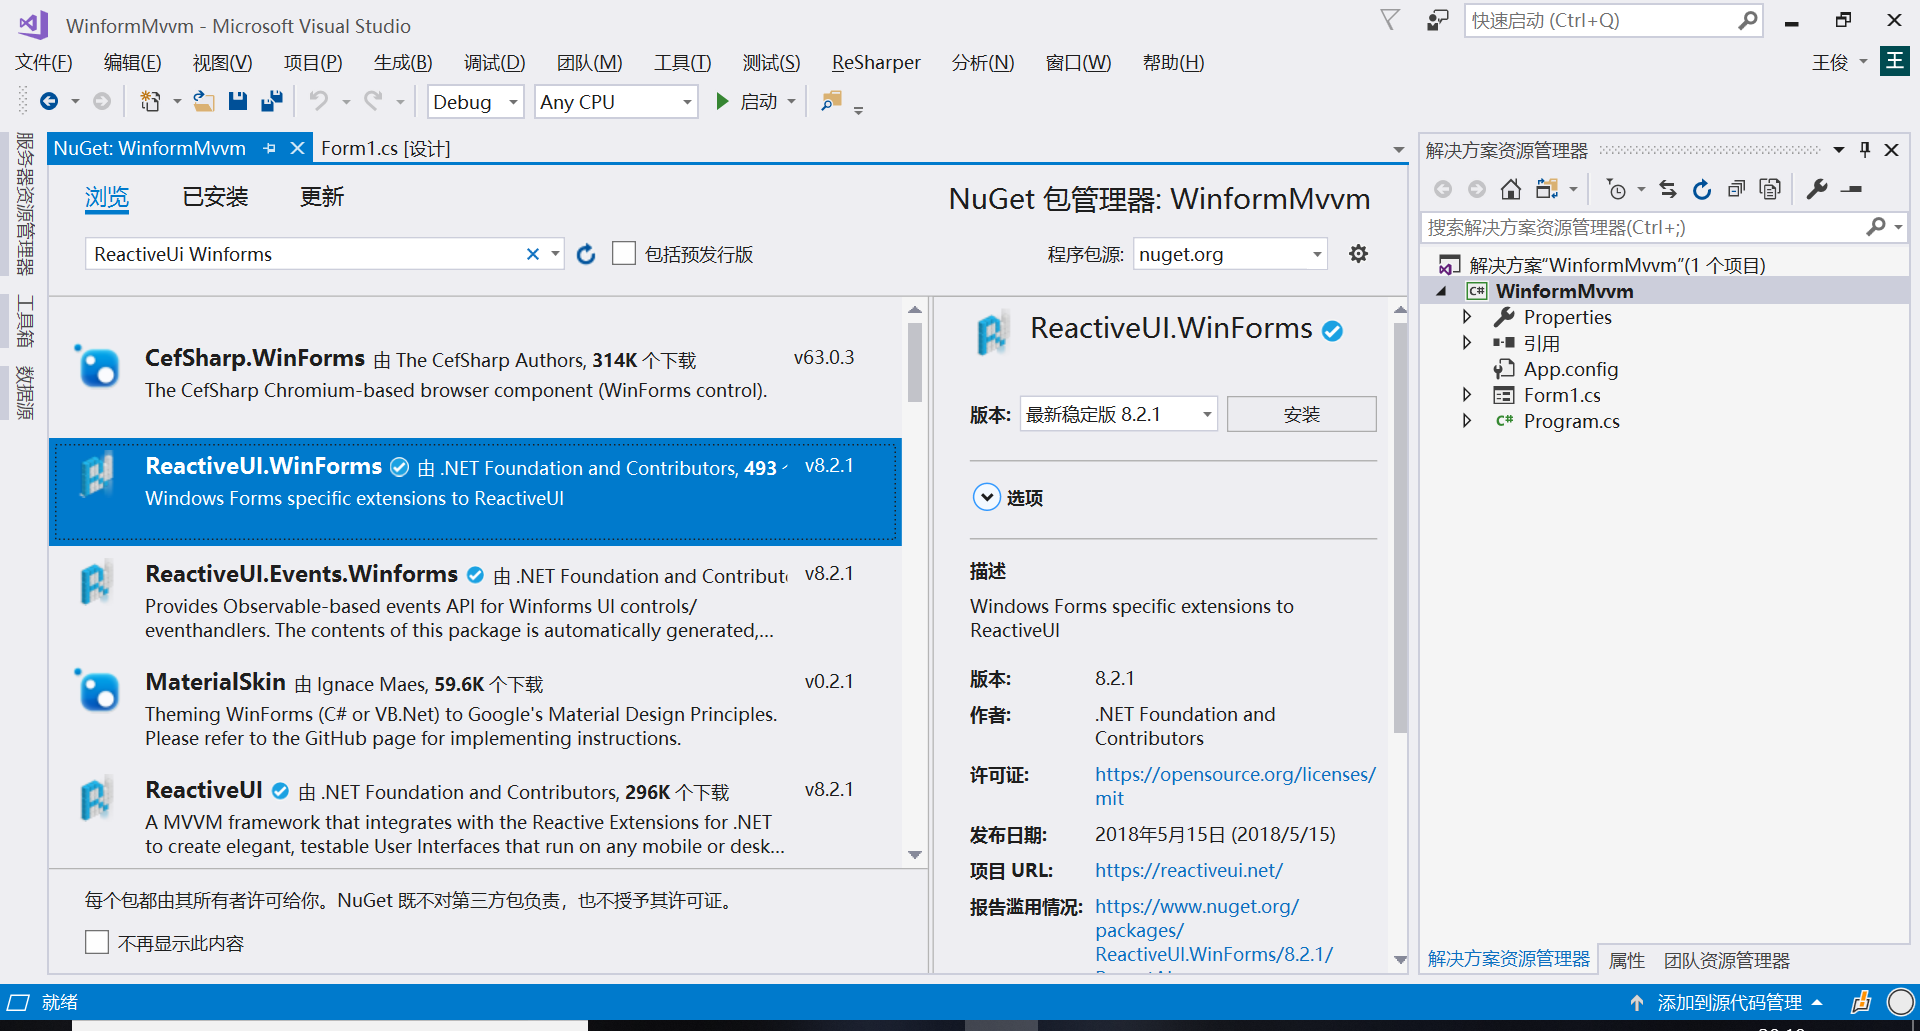1920x1031 pixels.
Task: Open the package source nuget.org dropdown
Action: tap(1230, 254)
